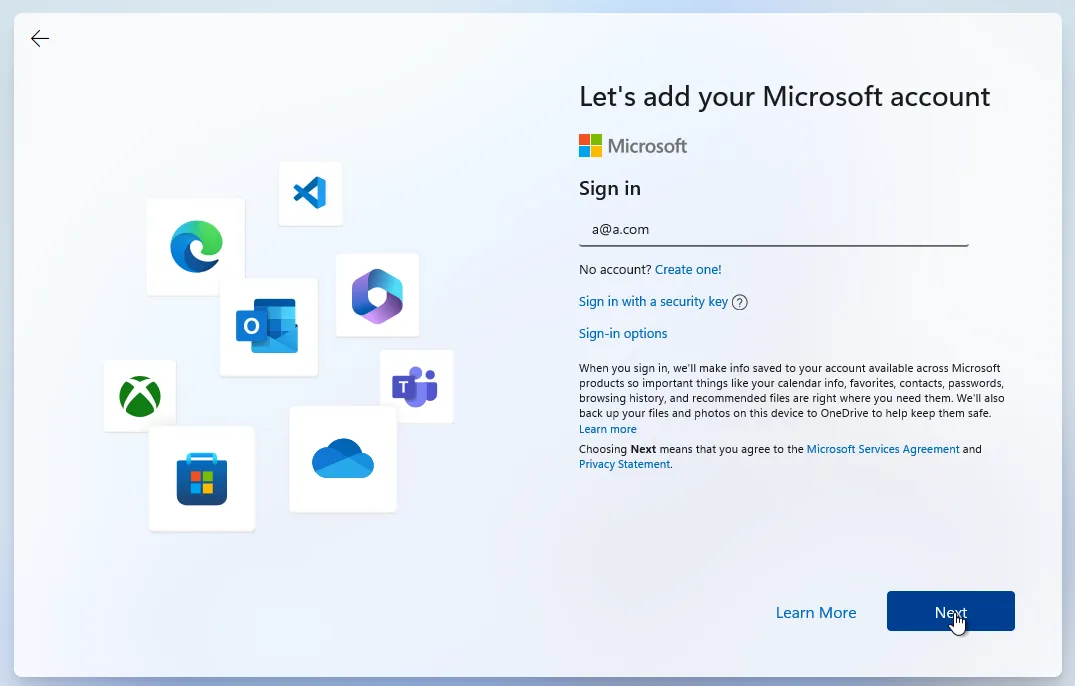Select the Microsoft Teams icon
Image resolution: width=1075 pixels, height=686 pixels.
pos(416,387)
